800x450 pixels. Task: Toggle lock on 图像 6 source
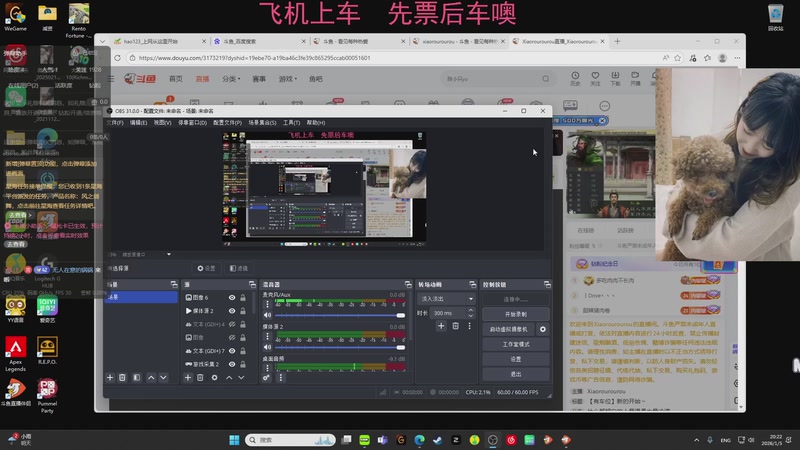[243, 297]
